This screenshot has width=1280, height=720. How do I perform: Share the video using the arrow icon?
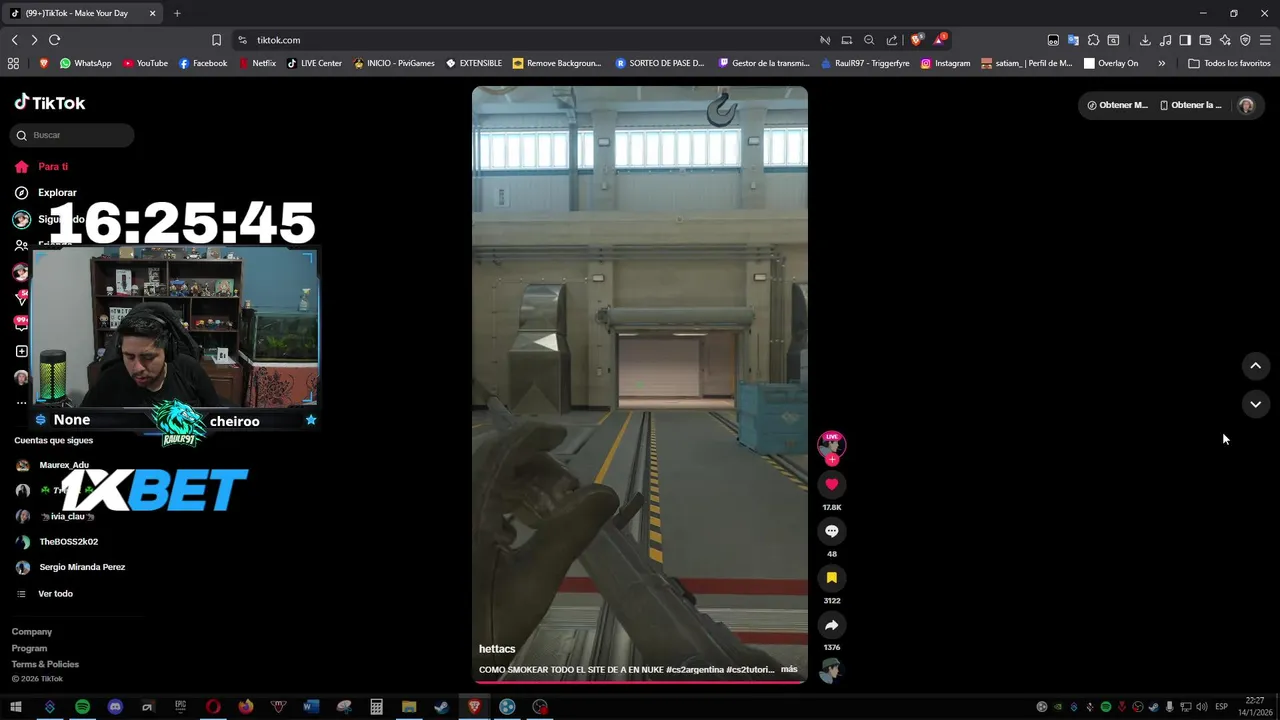[x=831, y=625]
